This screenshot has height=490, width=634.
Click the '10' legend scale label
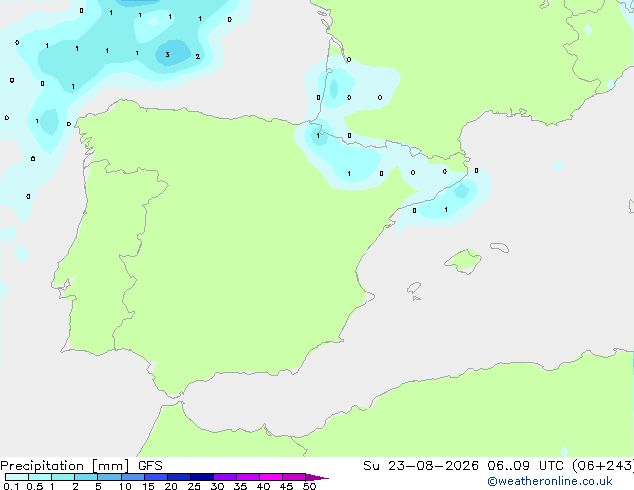(x=125, y=486)
